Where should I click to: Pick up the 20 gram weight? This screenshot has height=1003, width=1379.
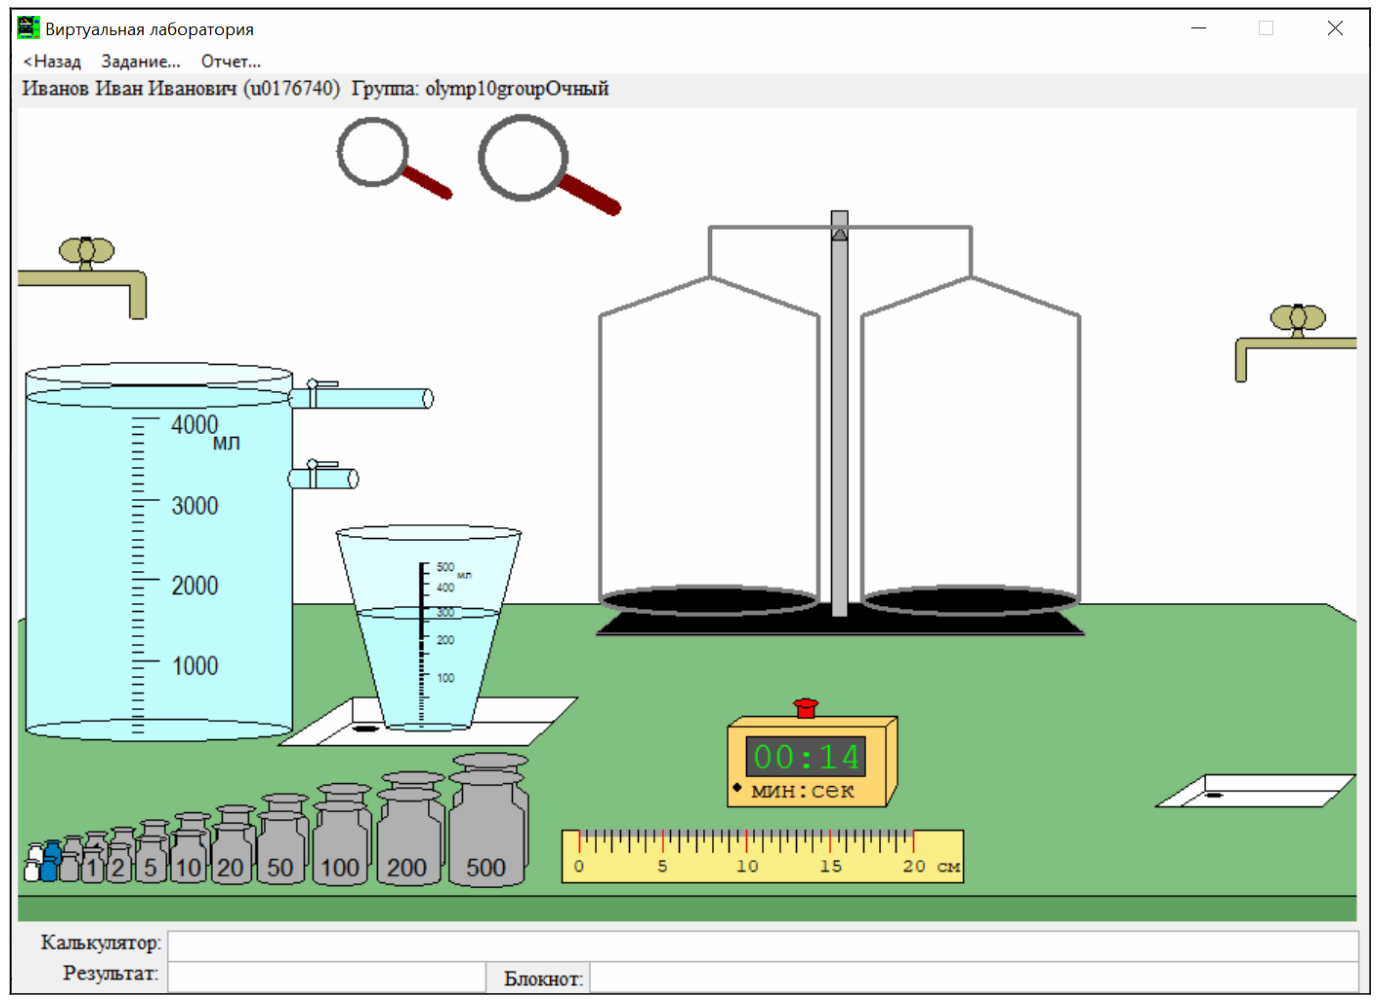point(233,845)
